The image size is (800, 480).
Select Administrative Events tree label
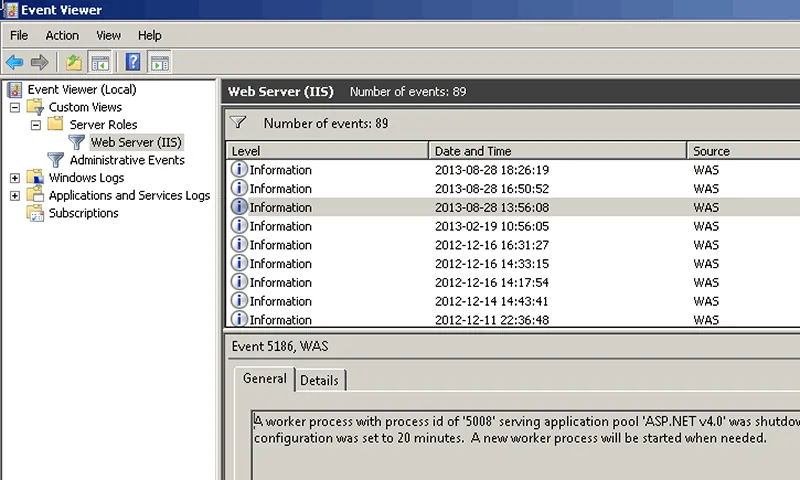(x=127, y=160)
